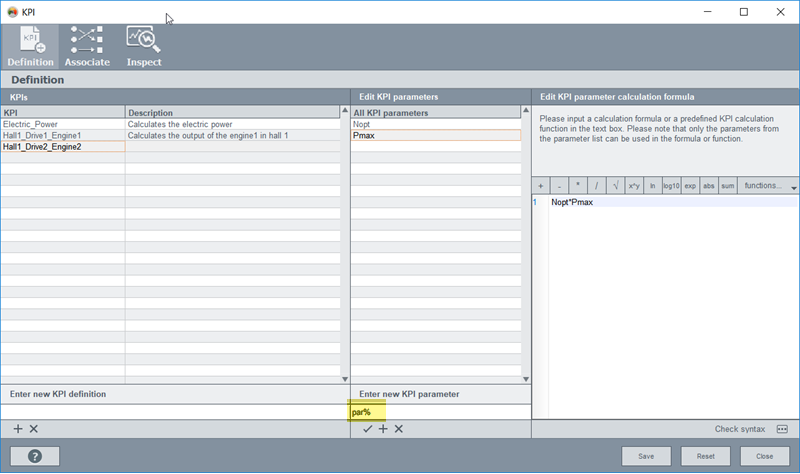Insert the log10 function
This screenshot has height=474, width=800.
671,186
